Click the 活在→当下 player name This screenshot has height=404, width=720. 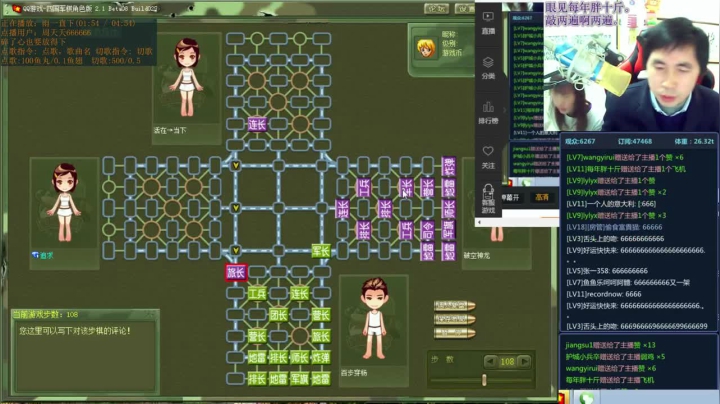pyautogui.click(x=170, y=130)
